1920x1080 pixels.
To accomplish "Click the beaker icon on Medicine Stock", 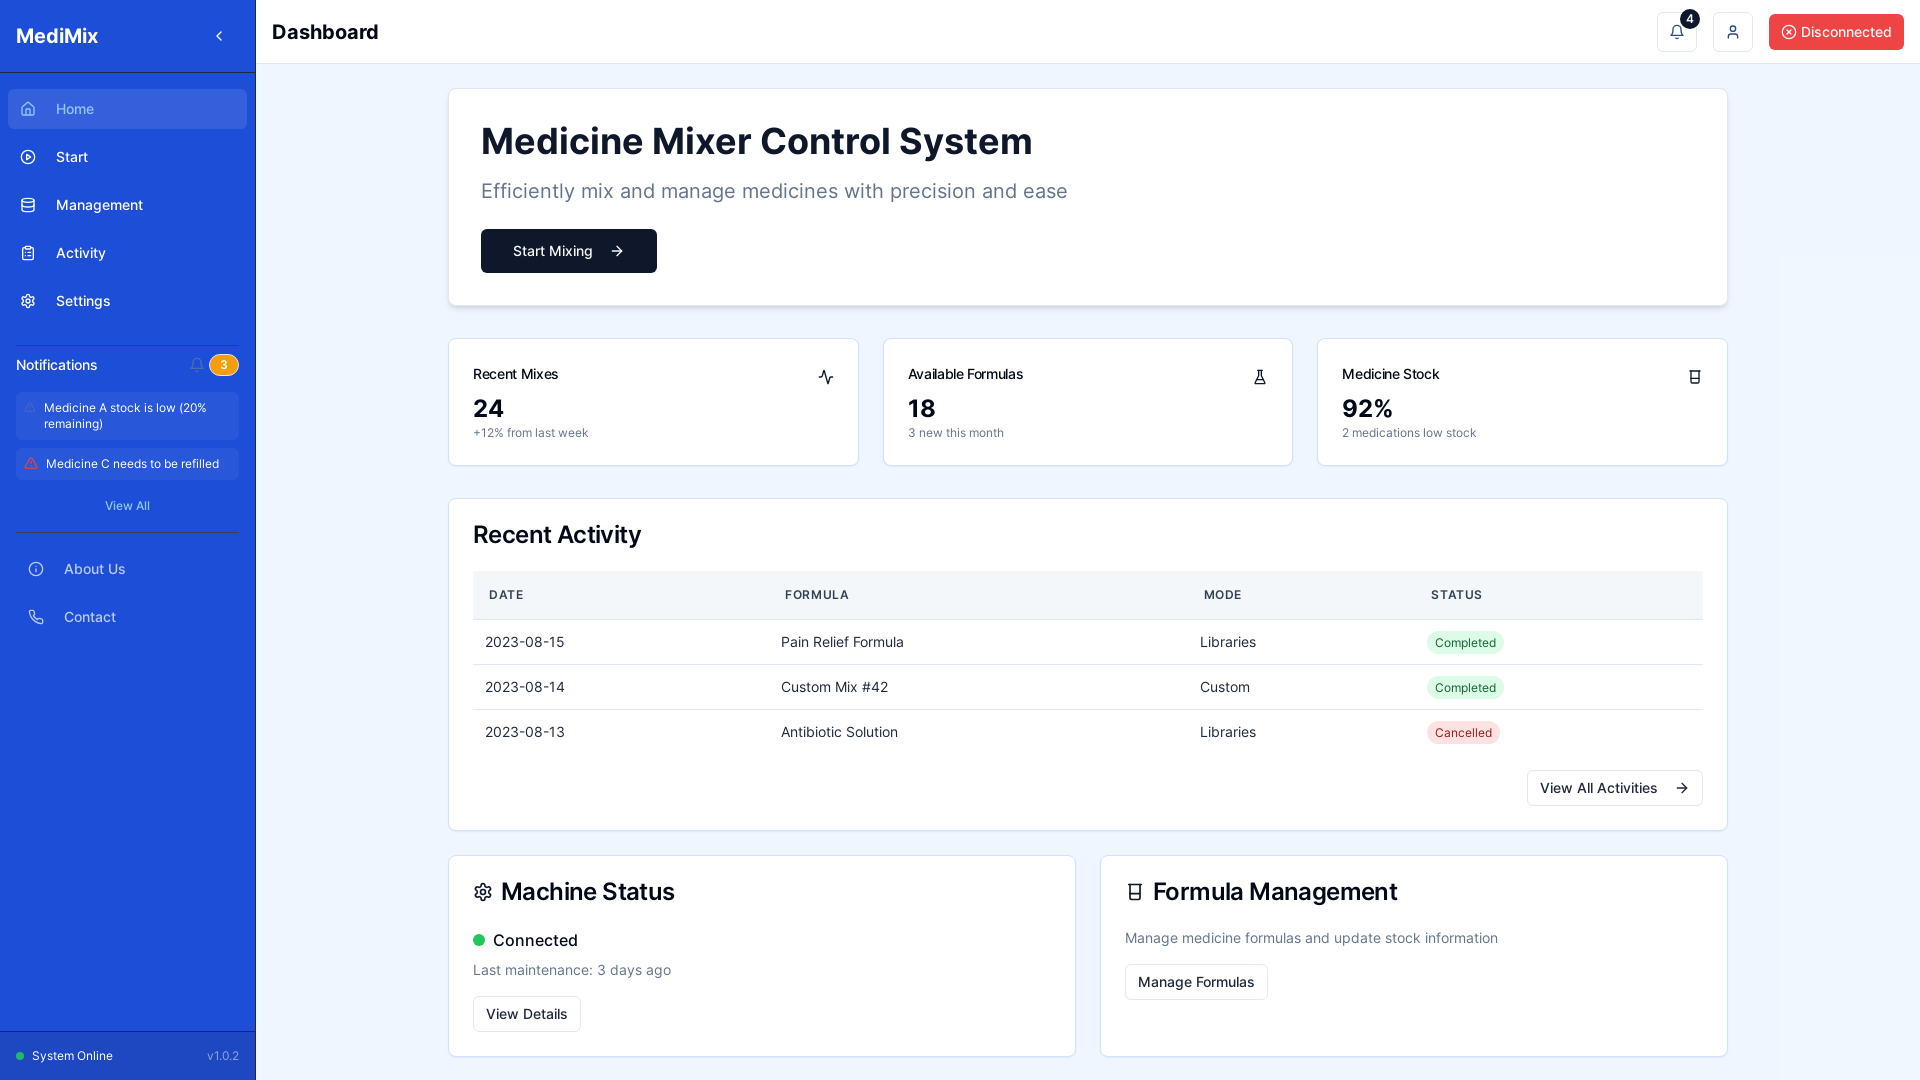I will [x=1694, y=377].
